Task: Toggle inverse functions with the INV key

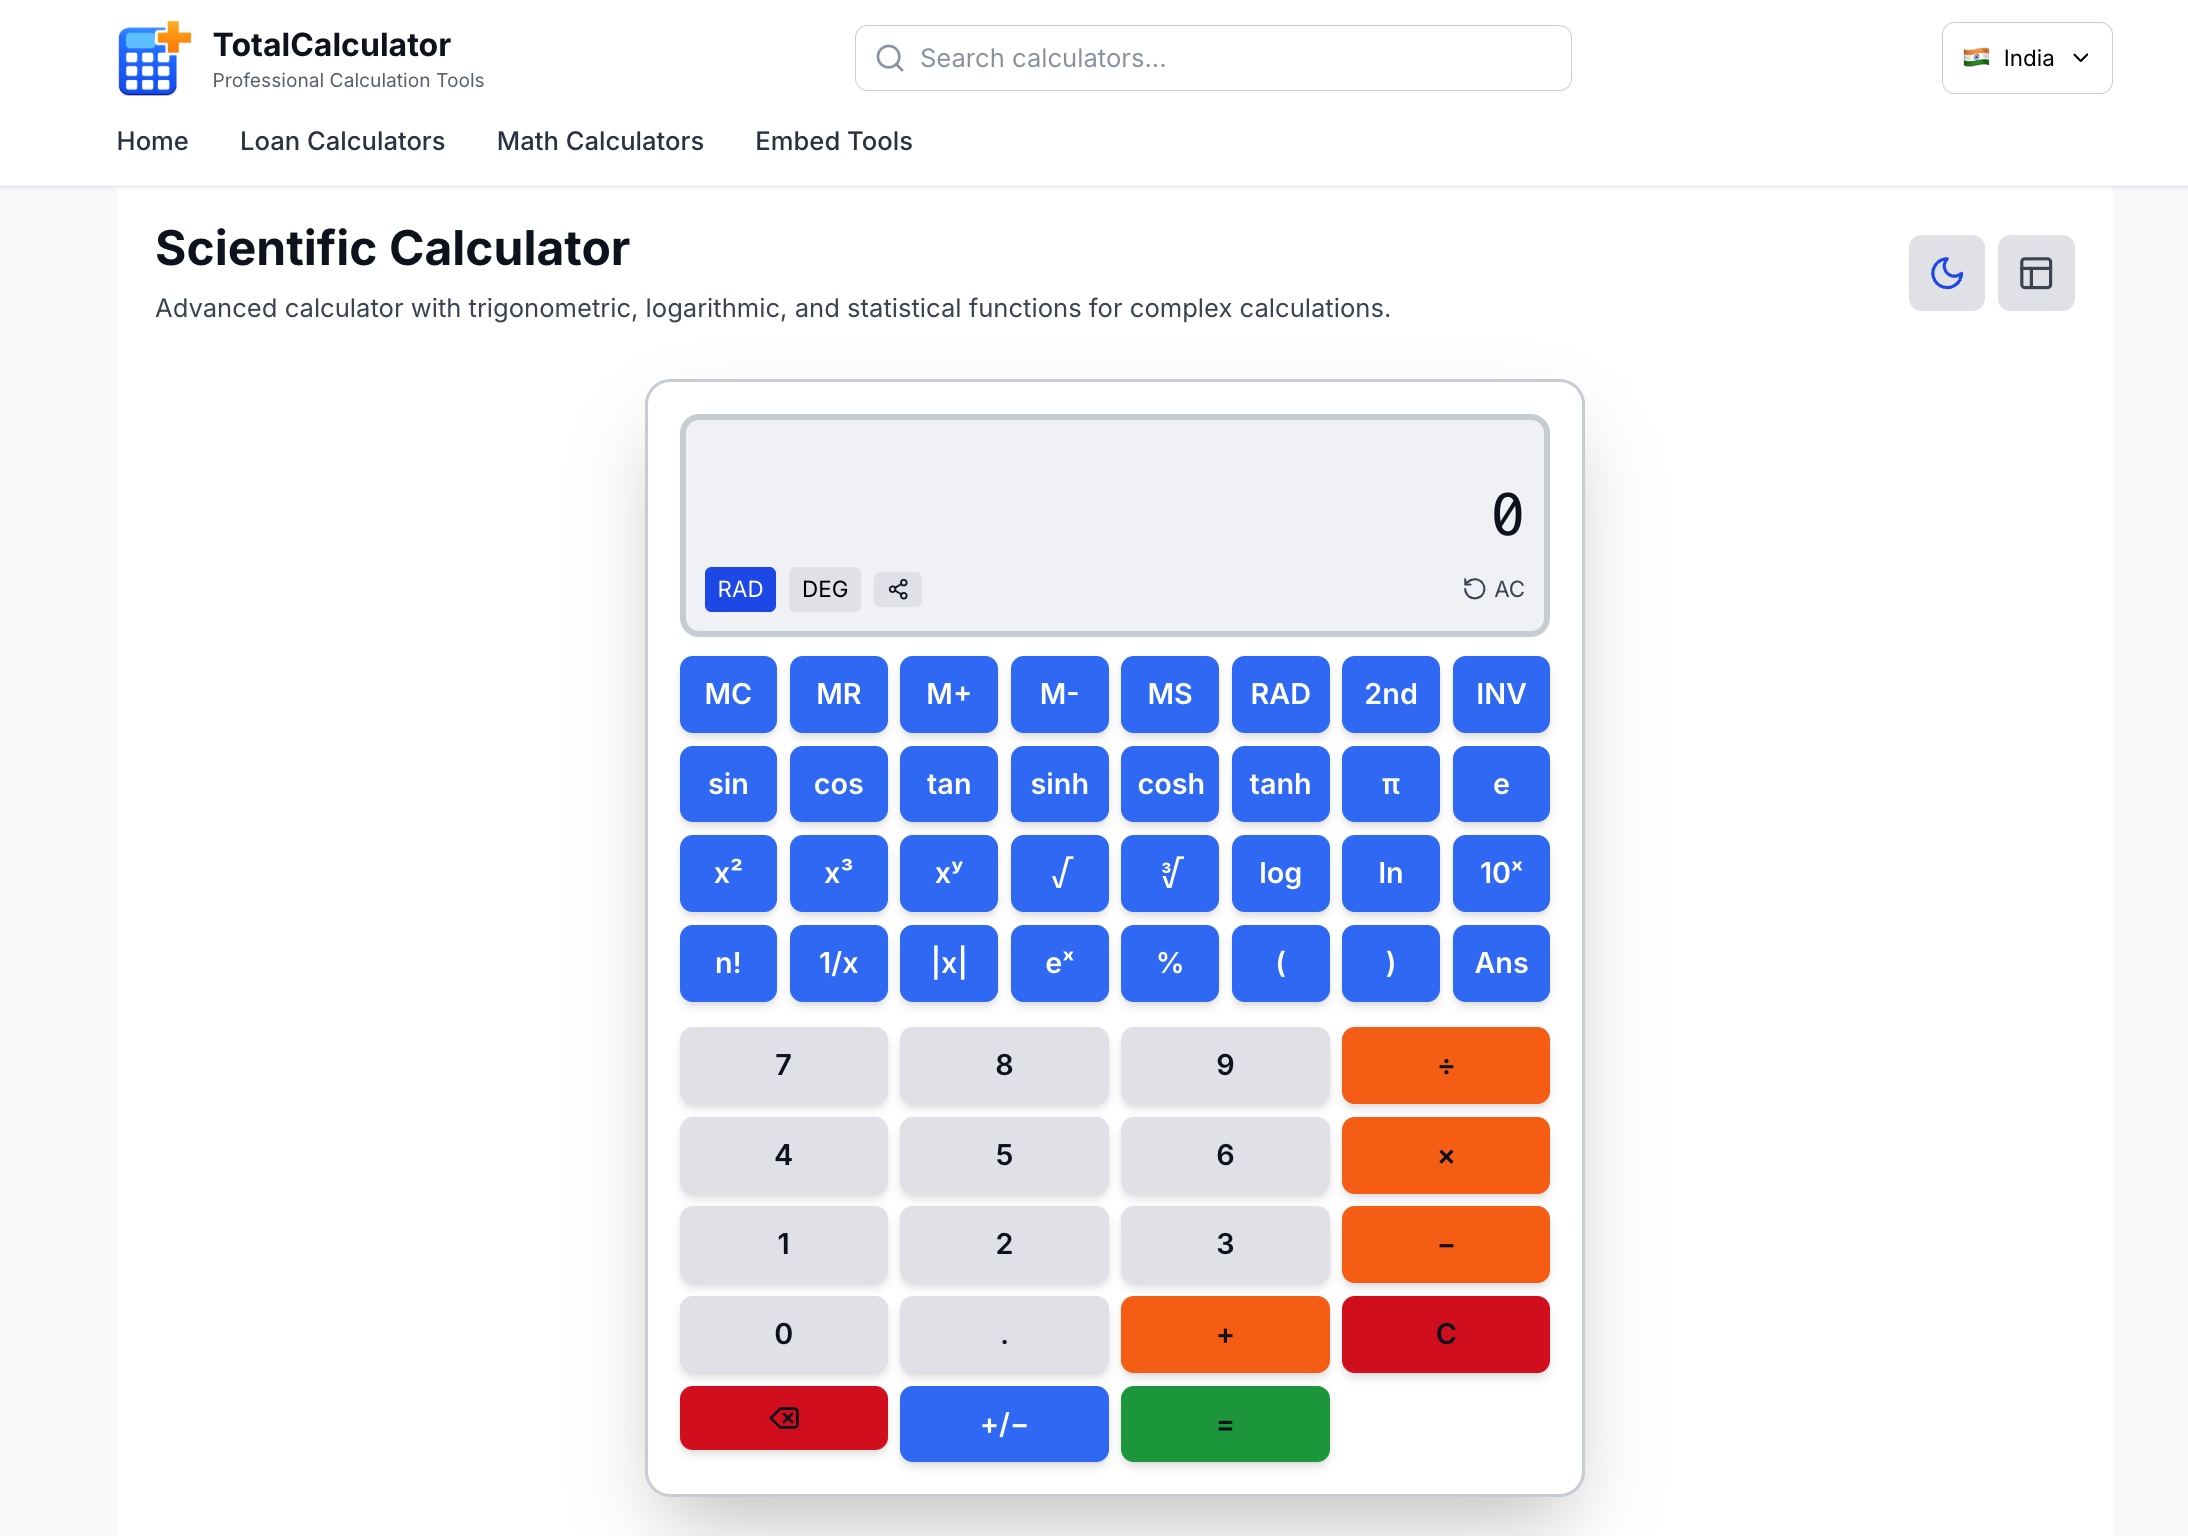Action: (x=1501, y=694)
